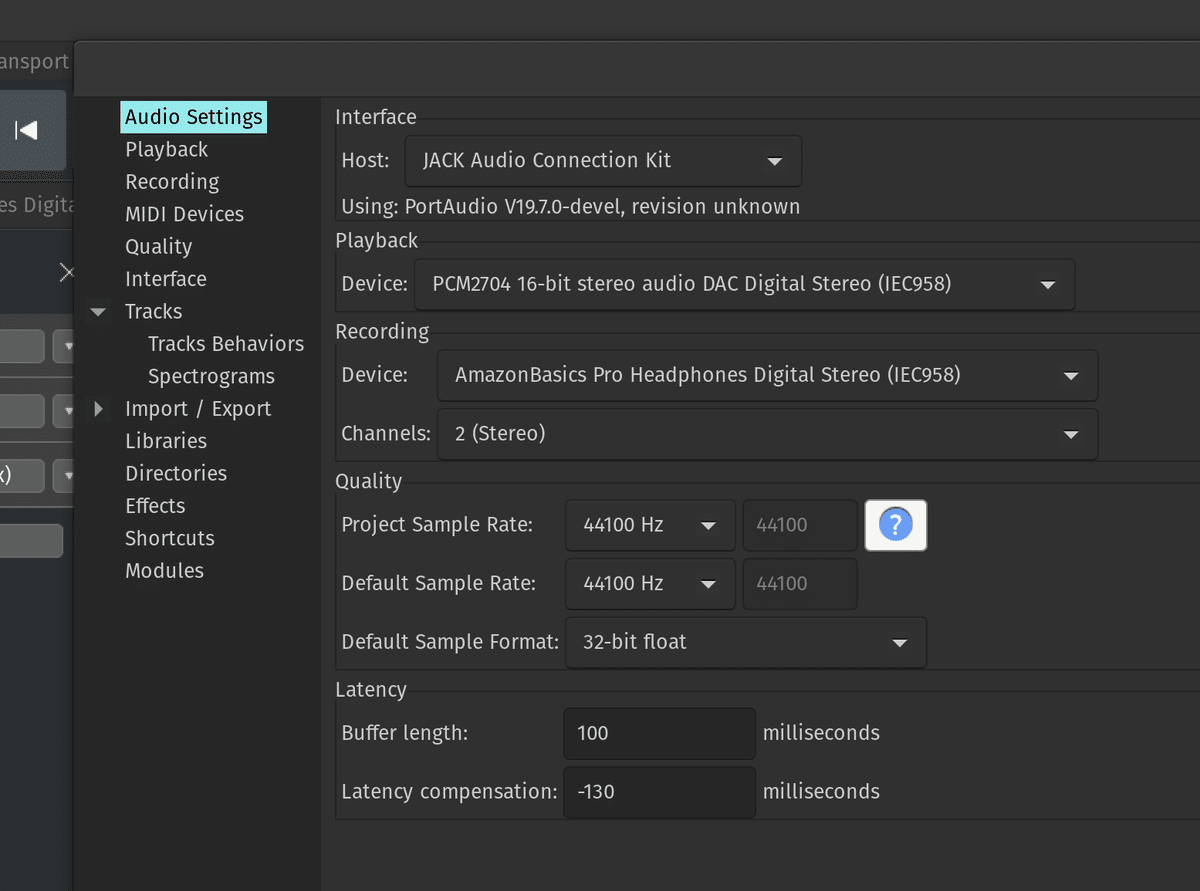Open Shortcuts preferences page

point(169,538)
